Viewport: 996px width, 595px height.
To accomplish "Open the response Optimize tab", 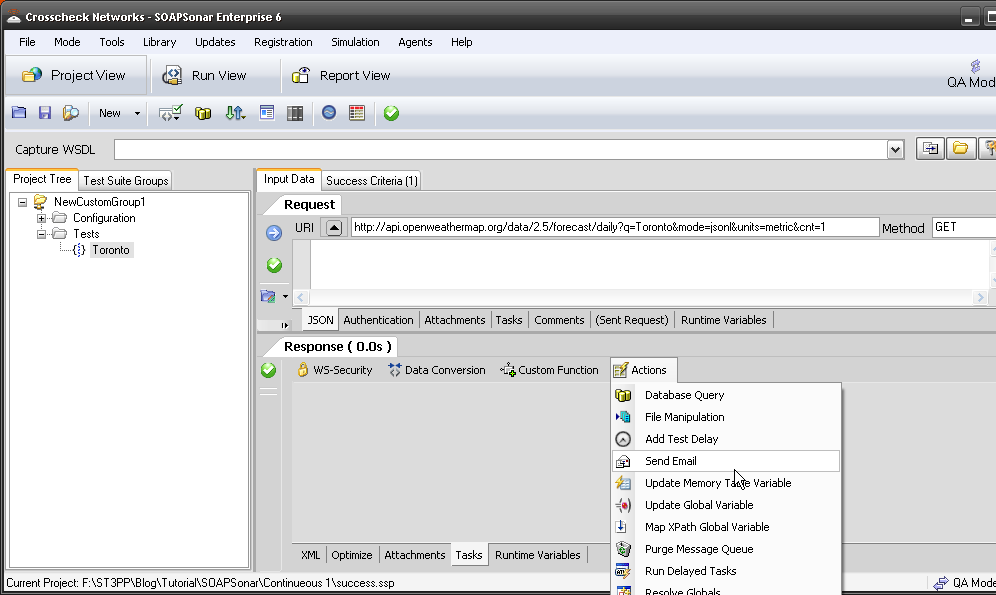I will [x=352, y=555].
